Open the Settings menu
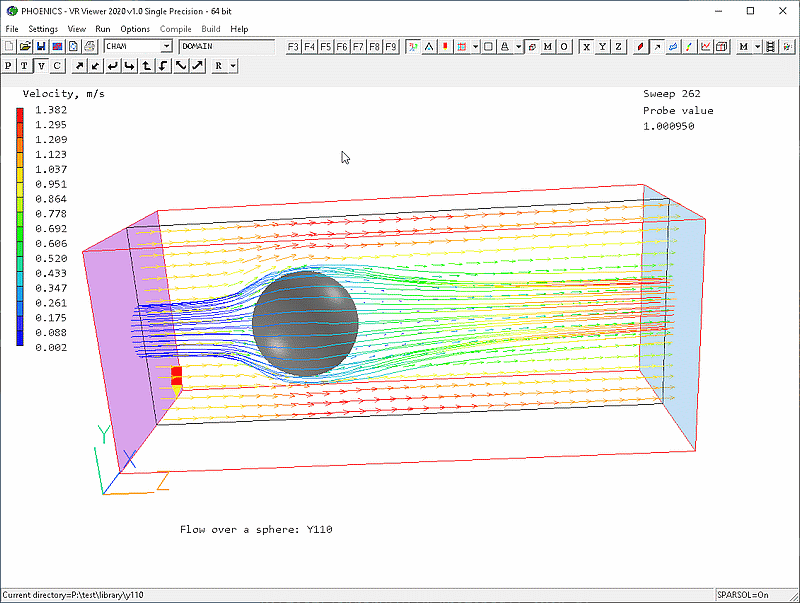 43,29
